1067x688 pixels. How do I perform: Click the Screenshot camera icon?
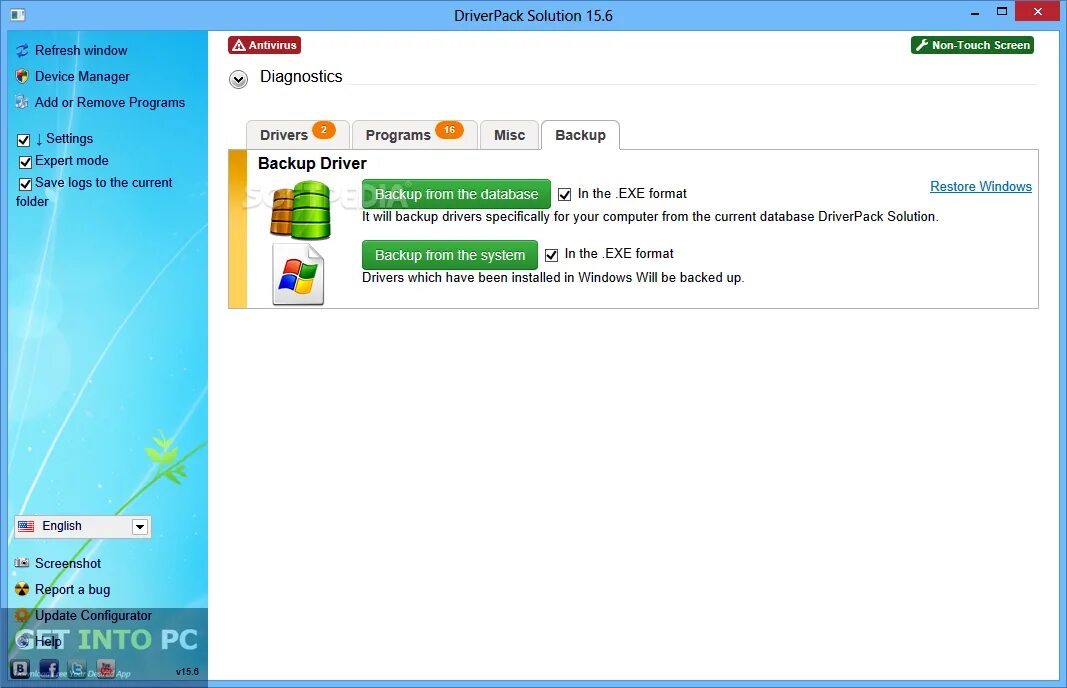[x=21, y=563]
